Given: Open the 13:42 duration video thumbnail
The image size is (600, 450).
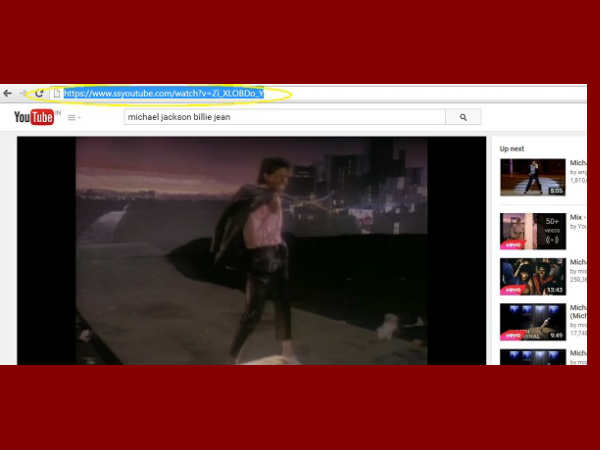Looking at the screenshot, I should tap(533, 277).
